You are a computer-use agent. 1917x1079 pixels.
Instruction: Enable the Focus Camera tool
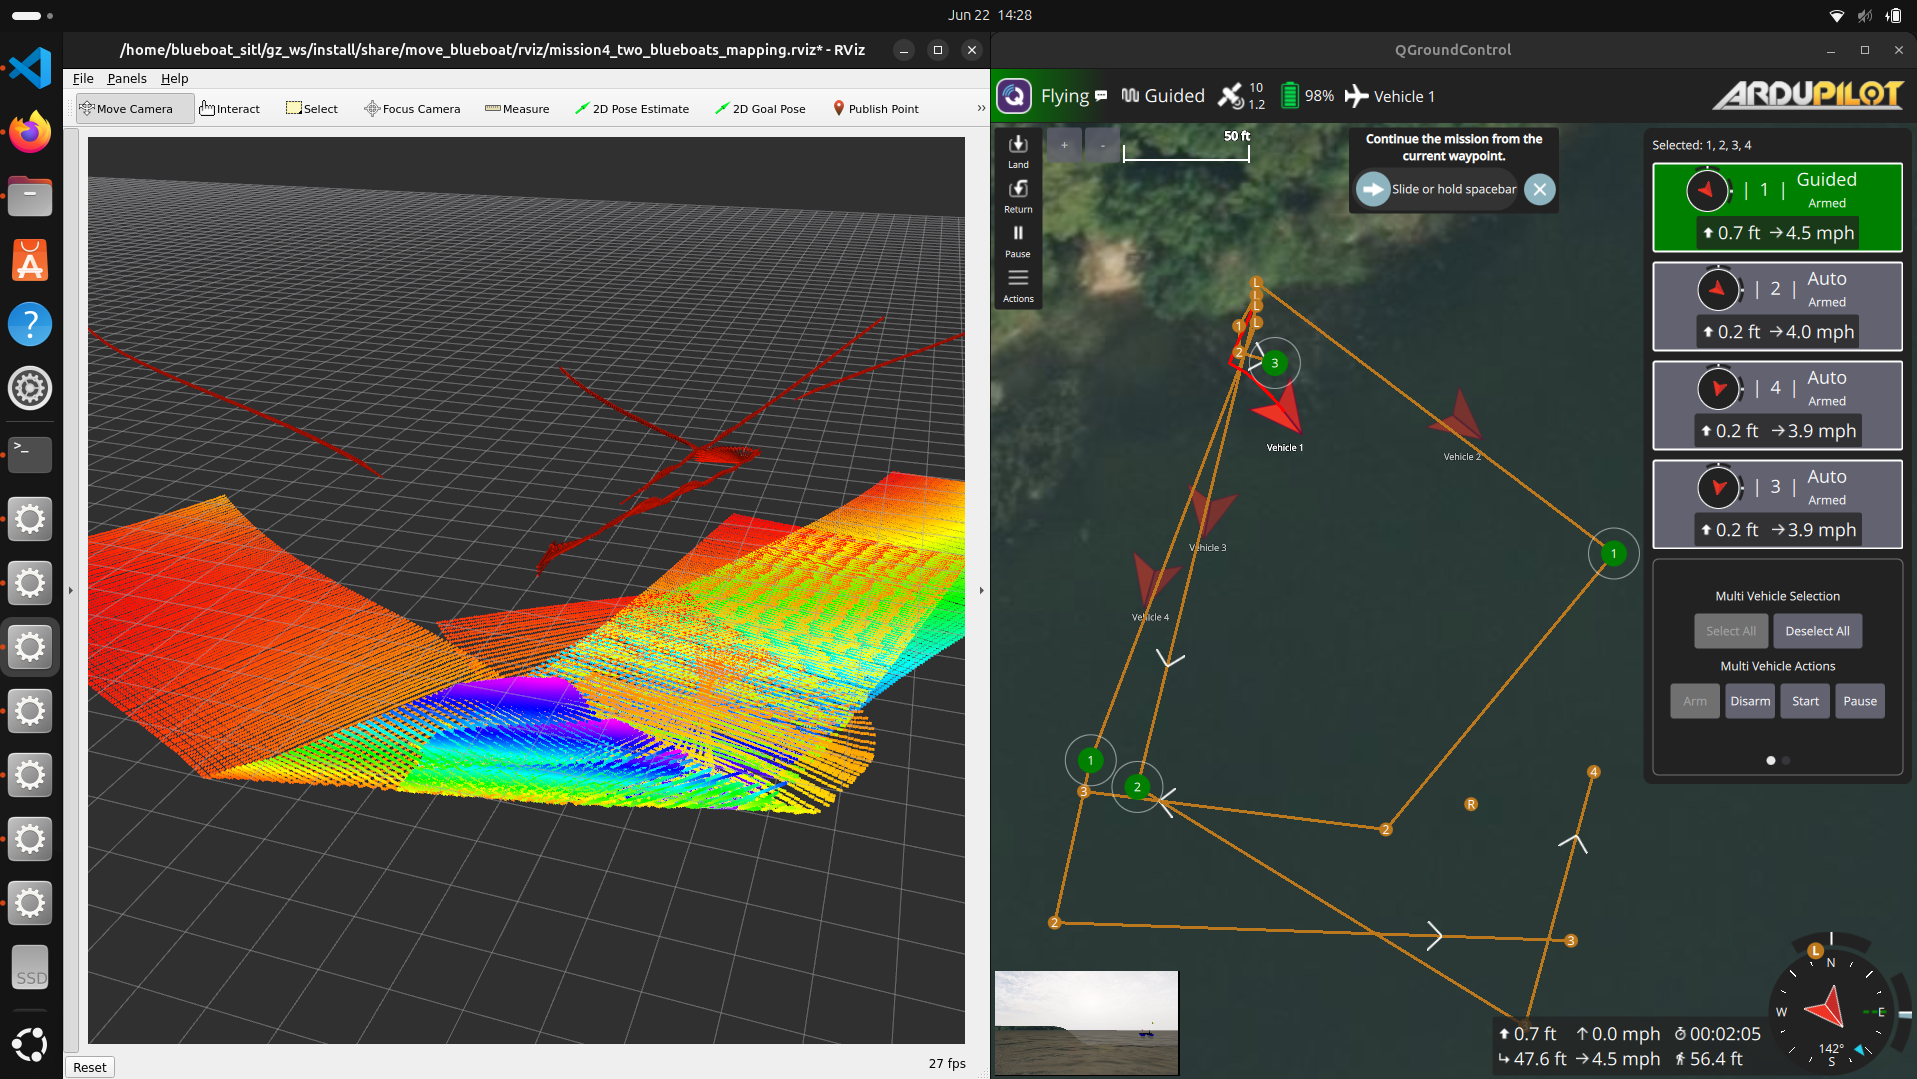click(x=412, y=109)
